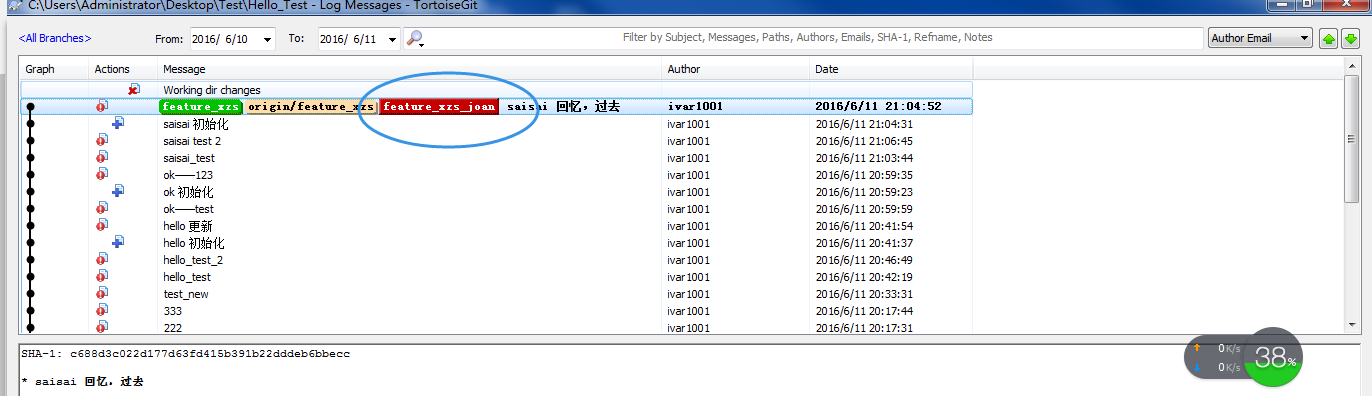Click the modified icon on 'test_new' row
The image size is (1372, 396).
click(x=101, y=293)
